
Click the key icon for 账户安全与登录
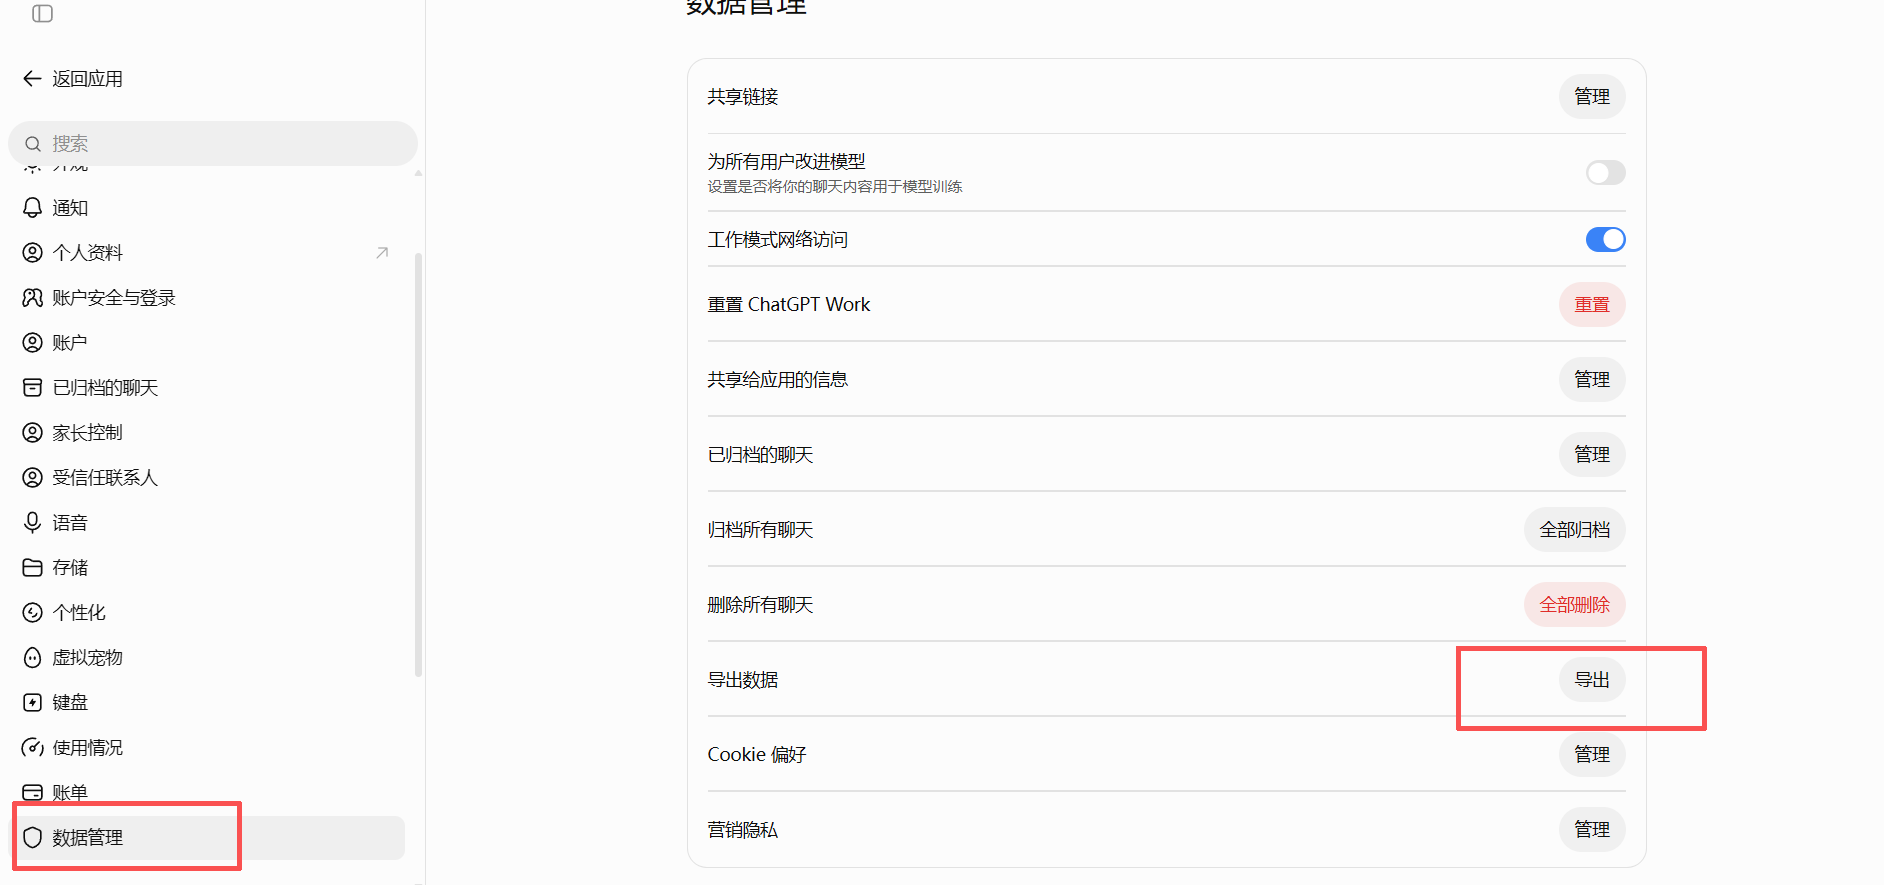click(x=33, y=298)
